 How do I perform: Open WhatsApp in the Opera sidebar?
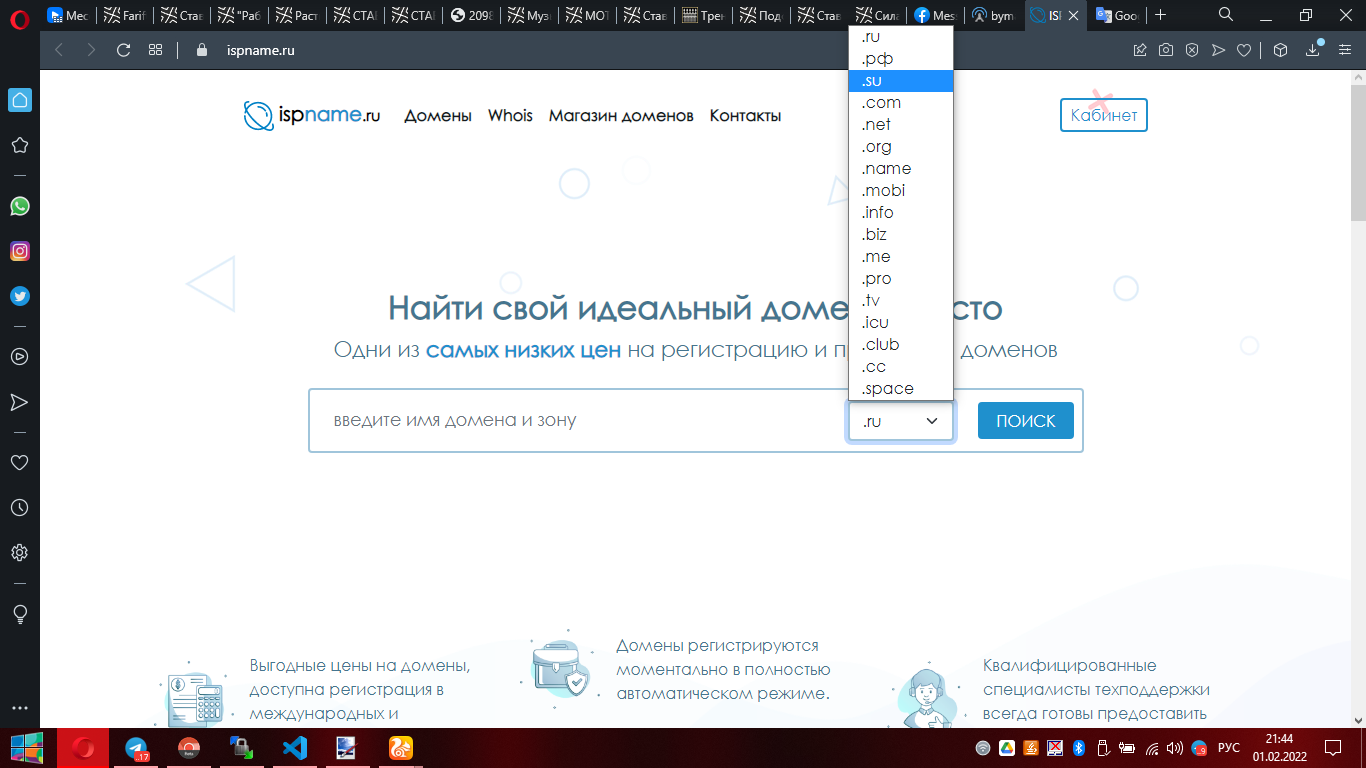[x=19, y=206]
